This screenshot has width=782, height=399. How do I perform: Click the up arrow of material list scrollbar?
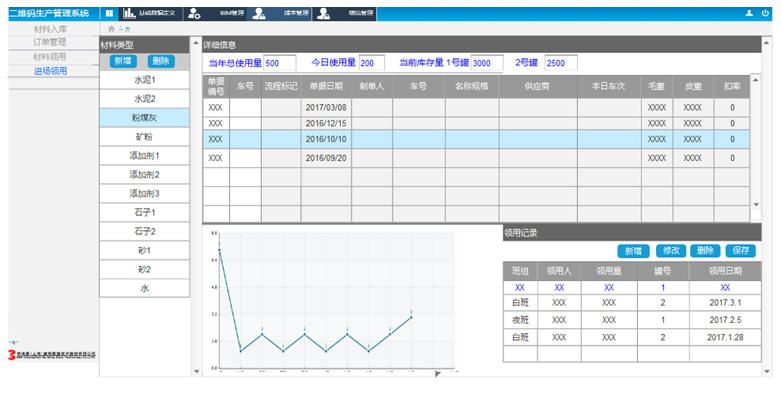196,44
